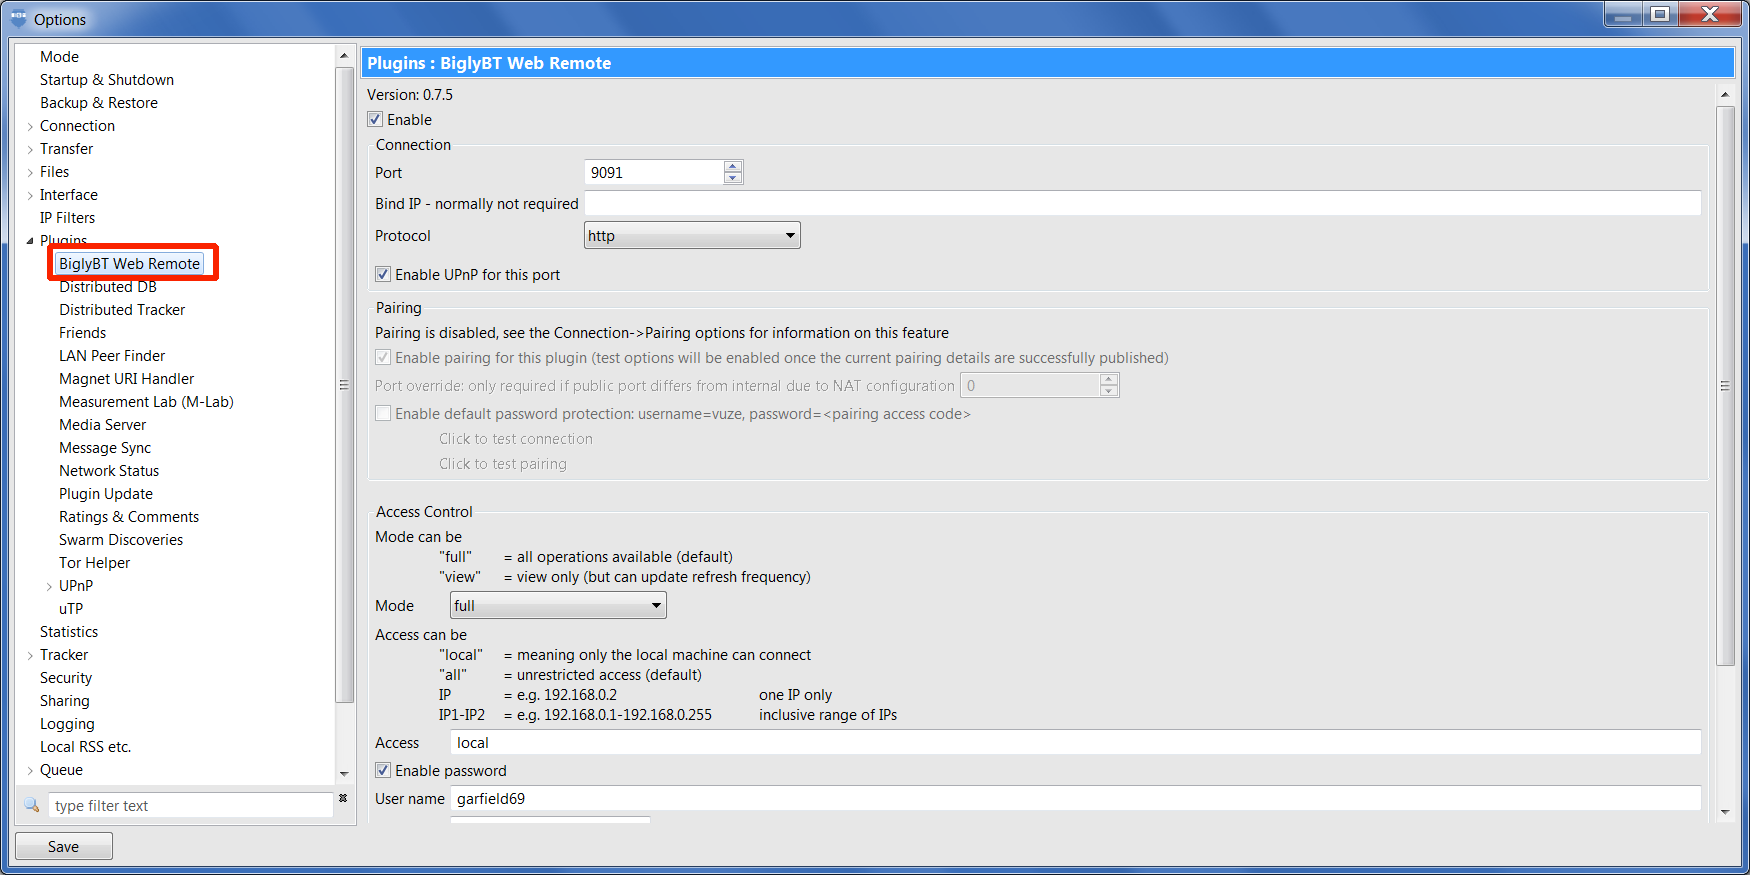Screen dimensions: 1750x875
Task: Open Statistics settings
Action: coord(69,632)
